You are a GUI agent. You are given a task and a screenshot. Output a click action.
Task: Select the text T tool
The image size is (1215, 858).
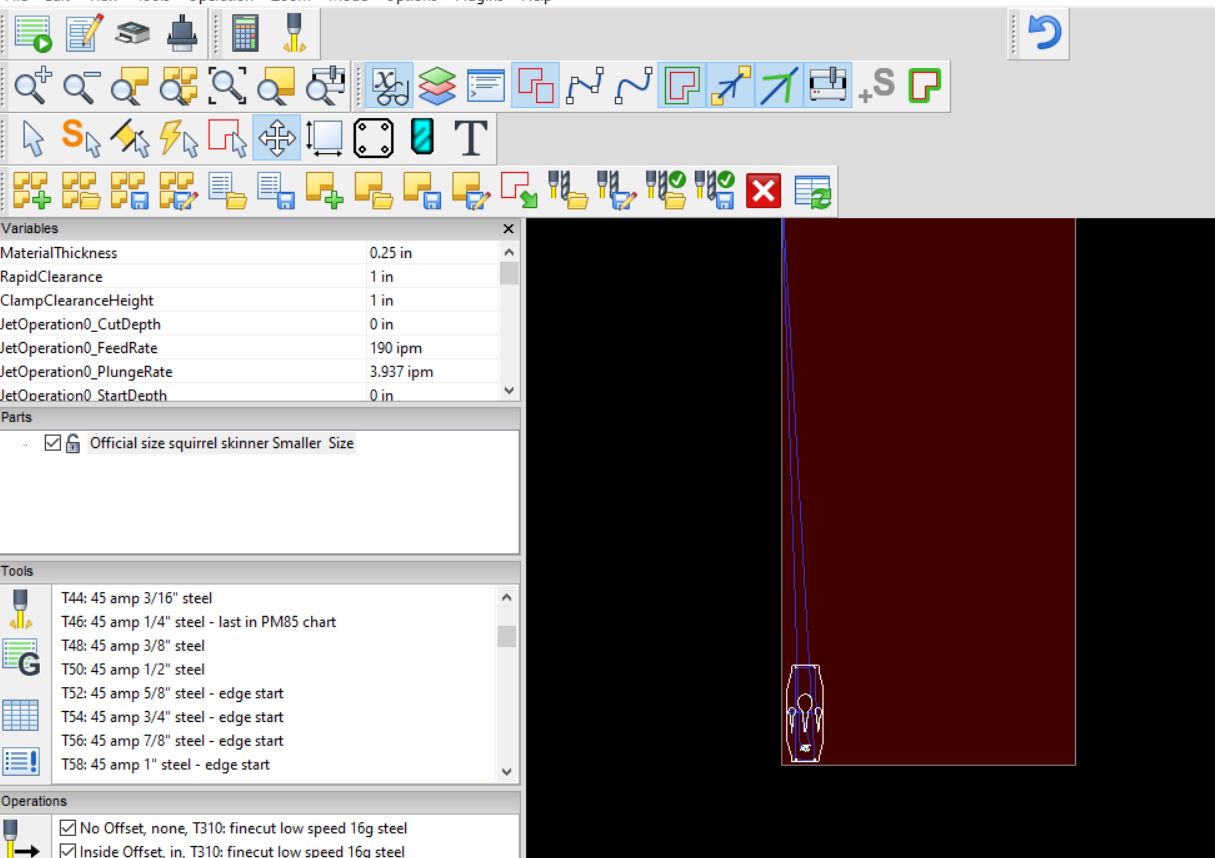tap(469, 138)
